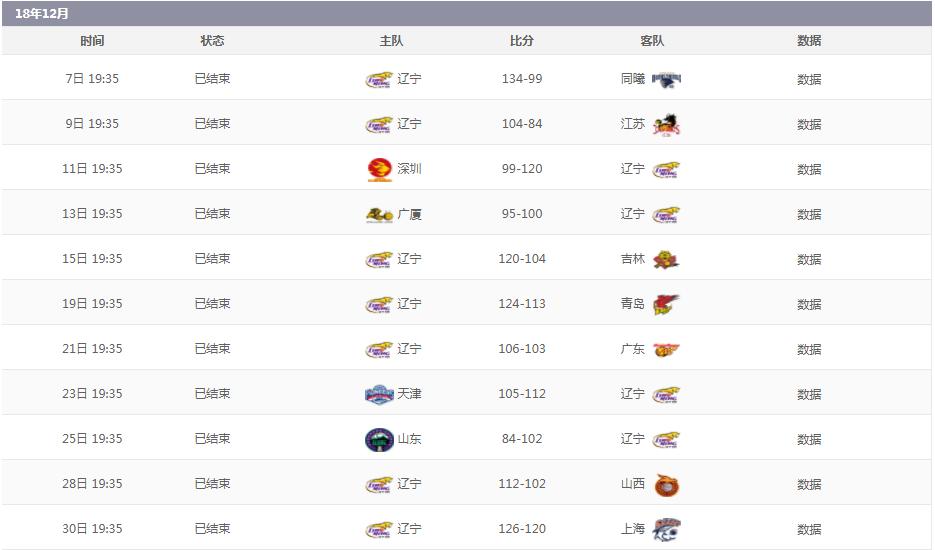Click the 上海 team logo icon
This screenshot has width=935, height=550.
666,529
